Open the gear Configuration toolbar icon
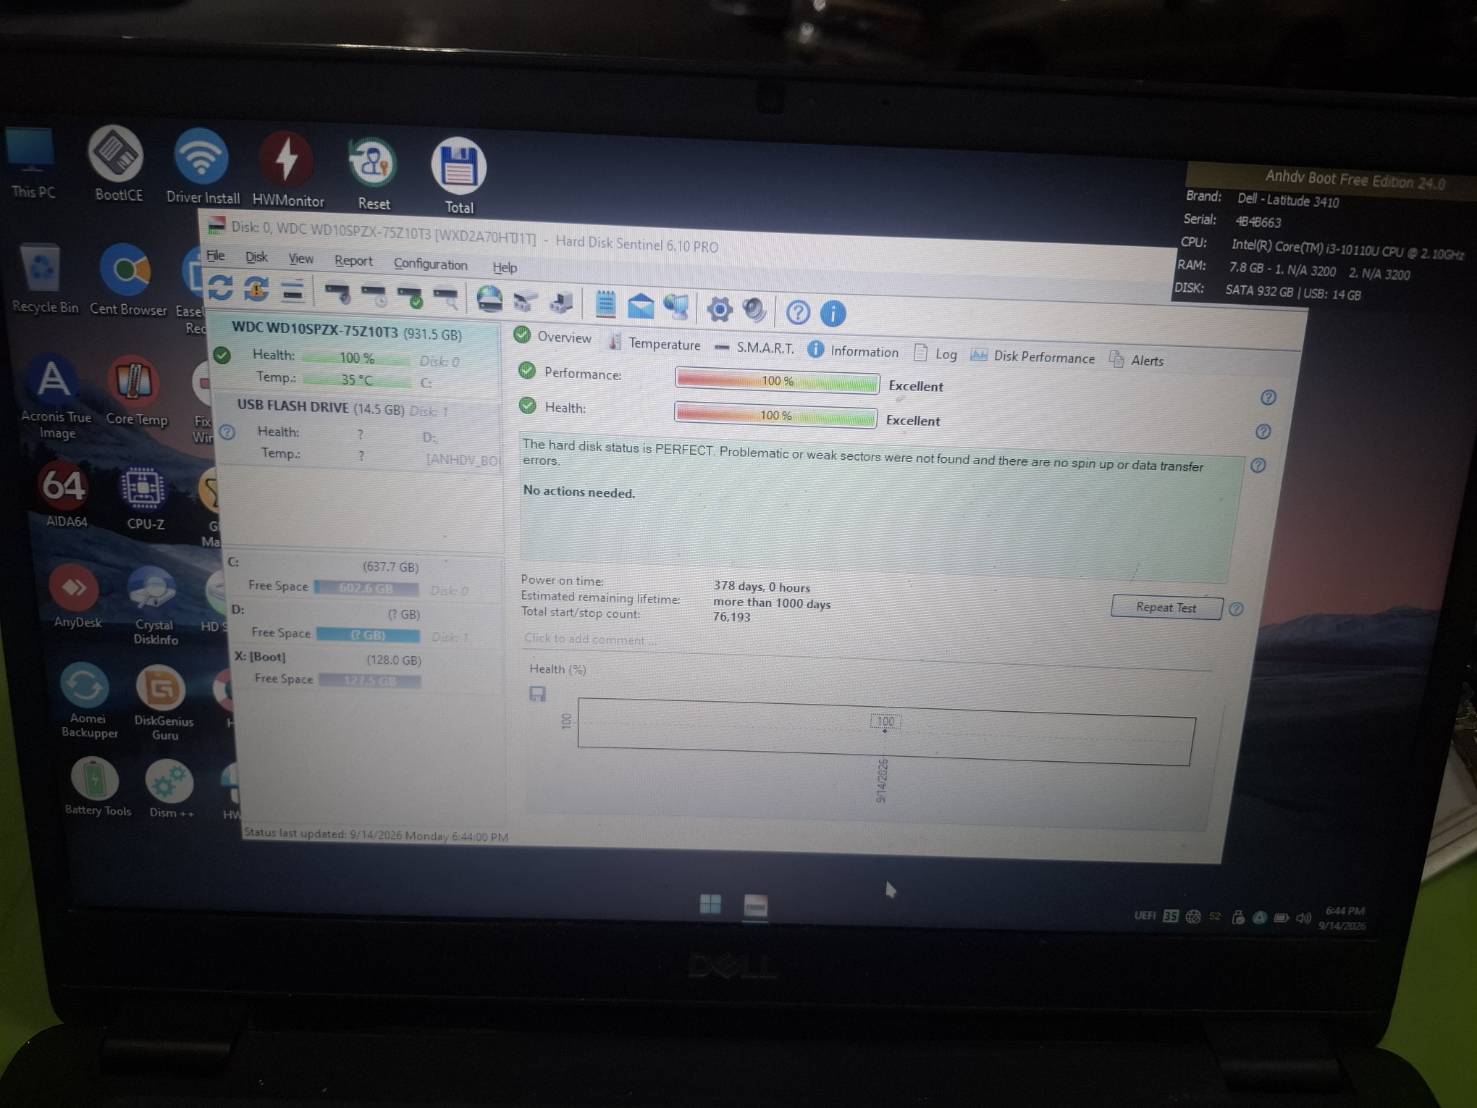Image resolution: width=1477 pixels, height=1108 pixels. tap(719, 309)
